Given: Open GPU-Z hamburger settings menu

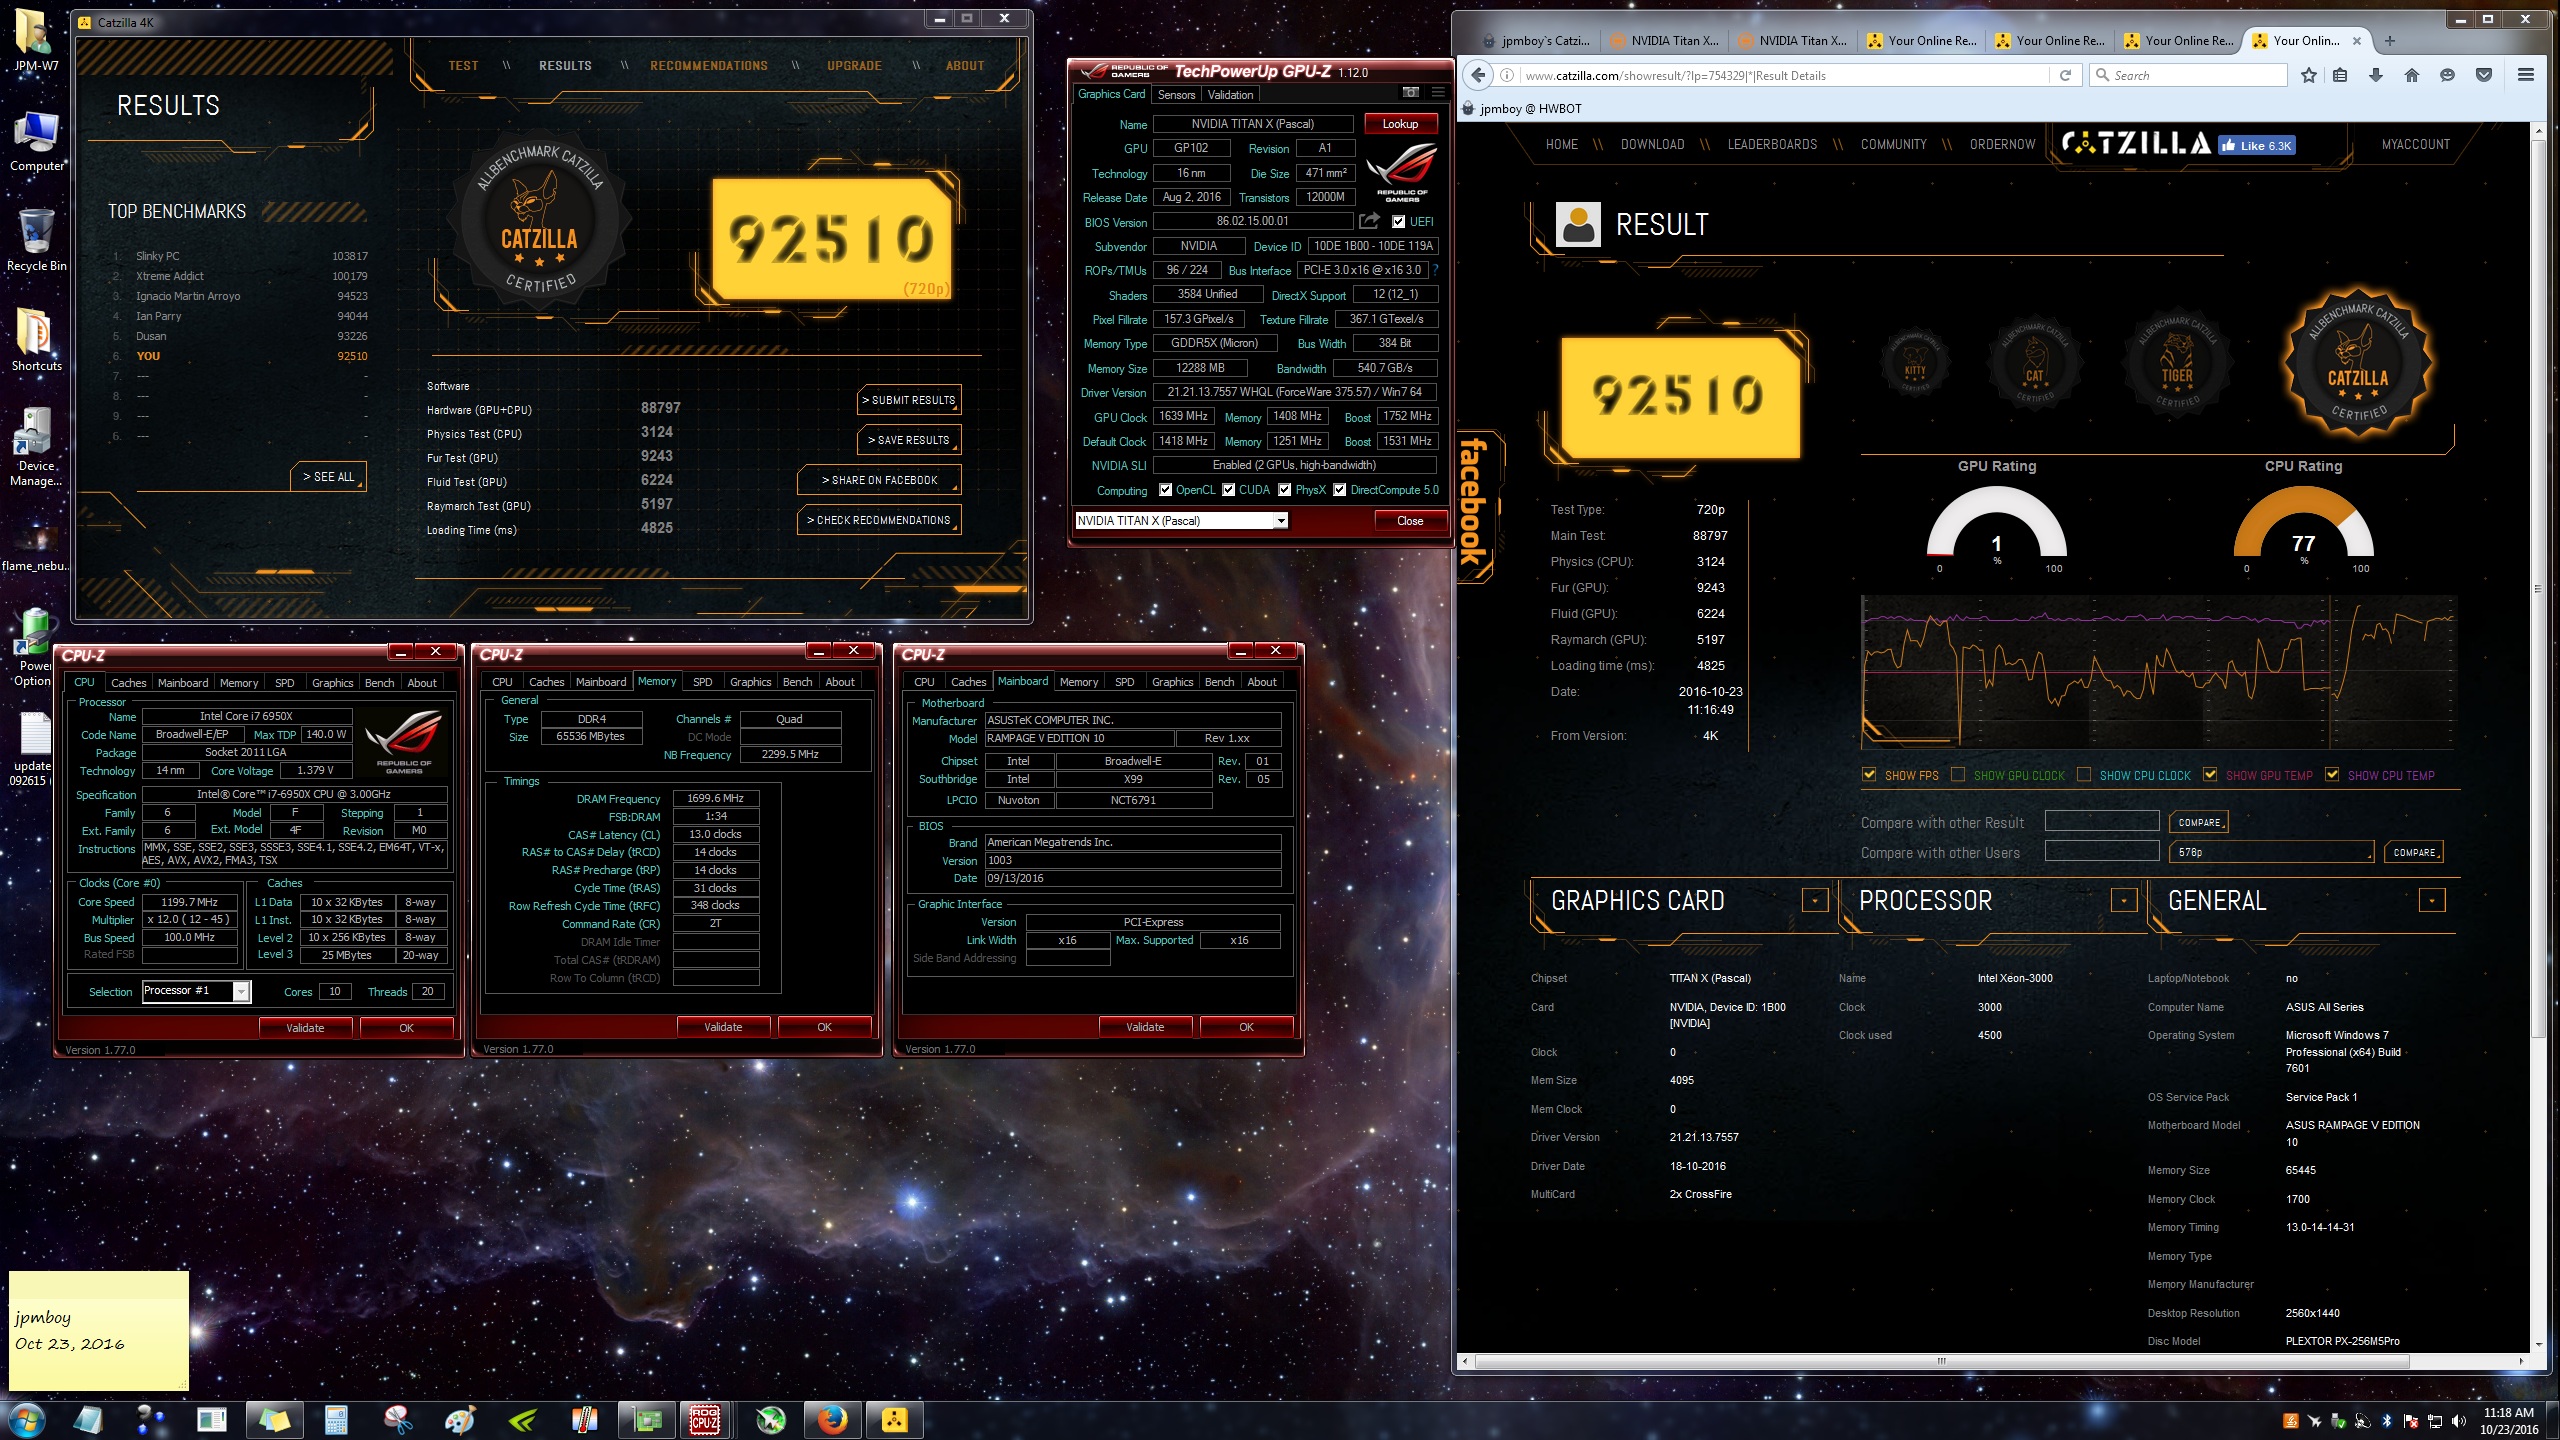Looking at the screenshot, I should (1438, 93).
